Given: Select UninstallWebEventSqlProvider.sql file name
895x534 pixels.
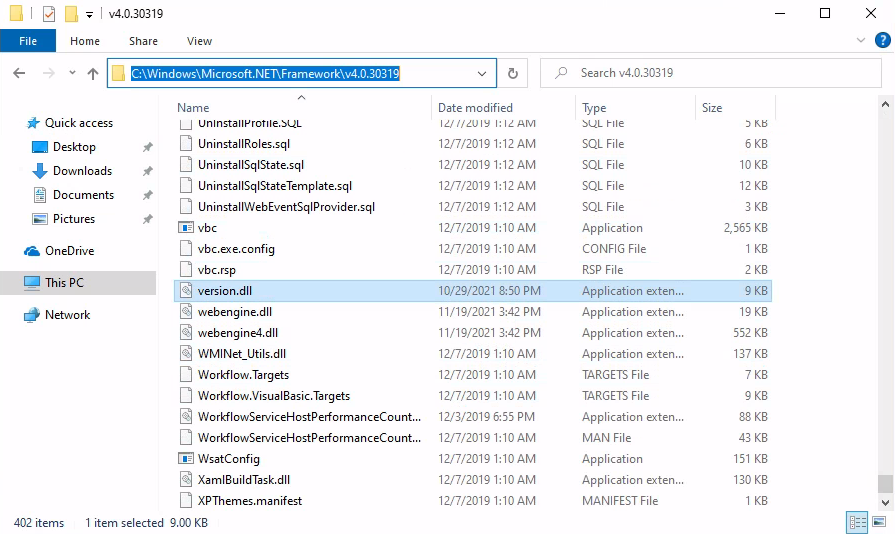Looking at the screenshot, I should (x=286, y=207).
